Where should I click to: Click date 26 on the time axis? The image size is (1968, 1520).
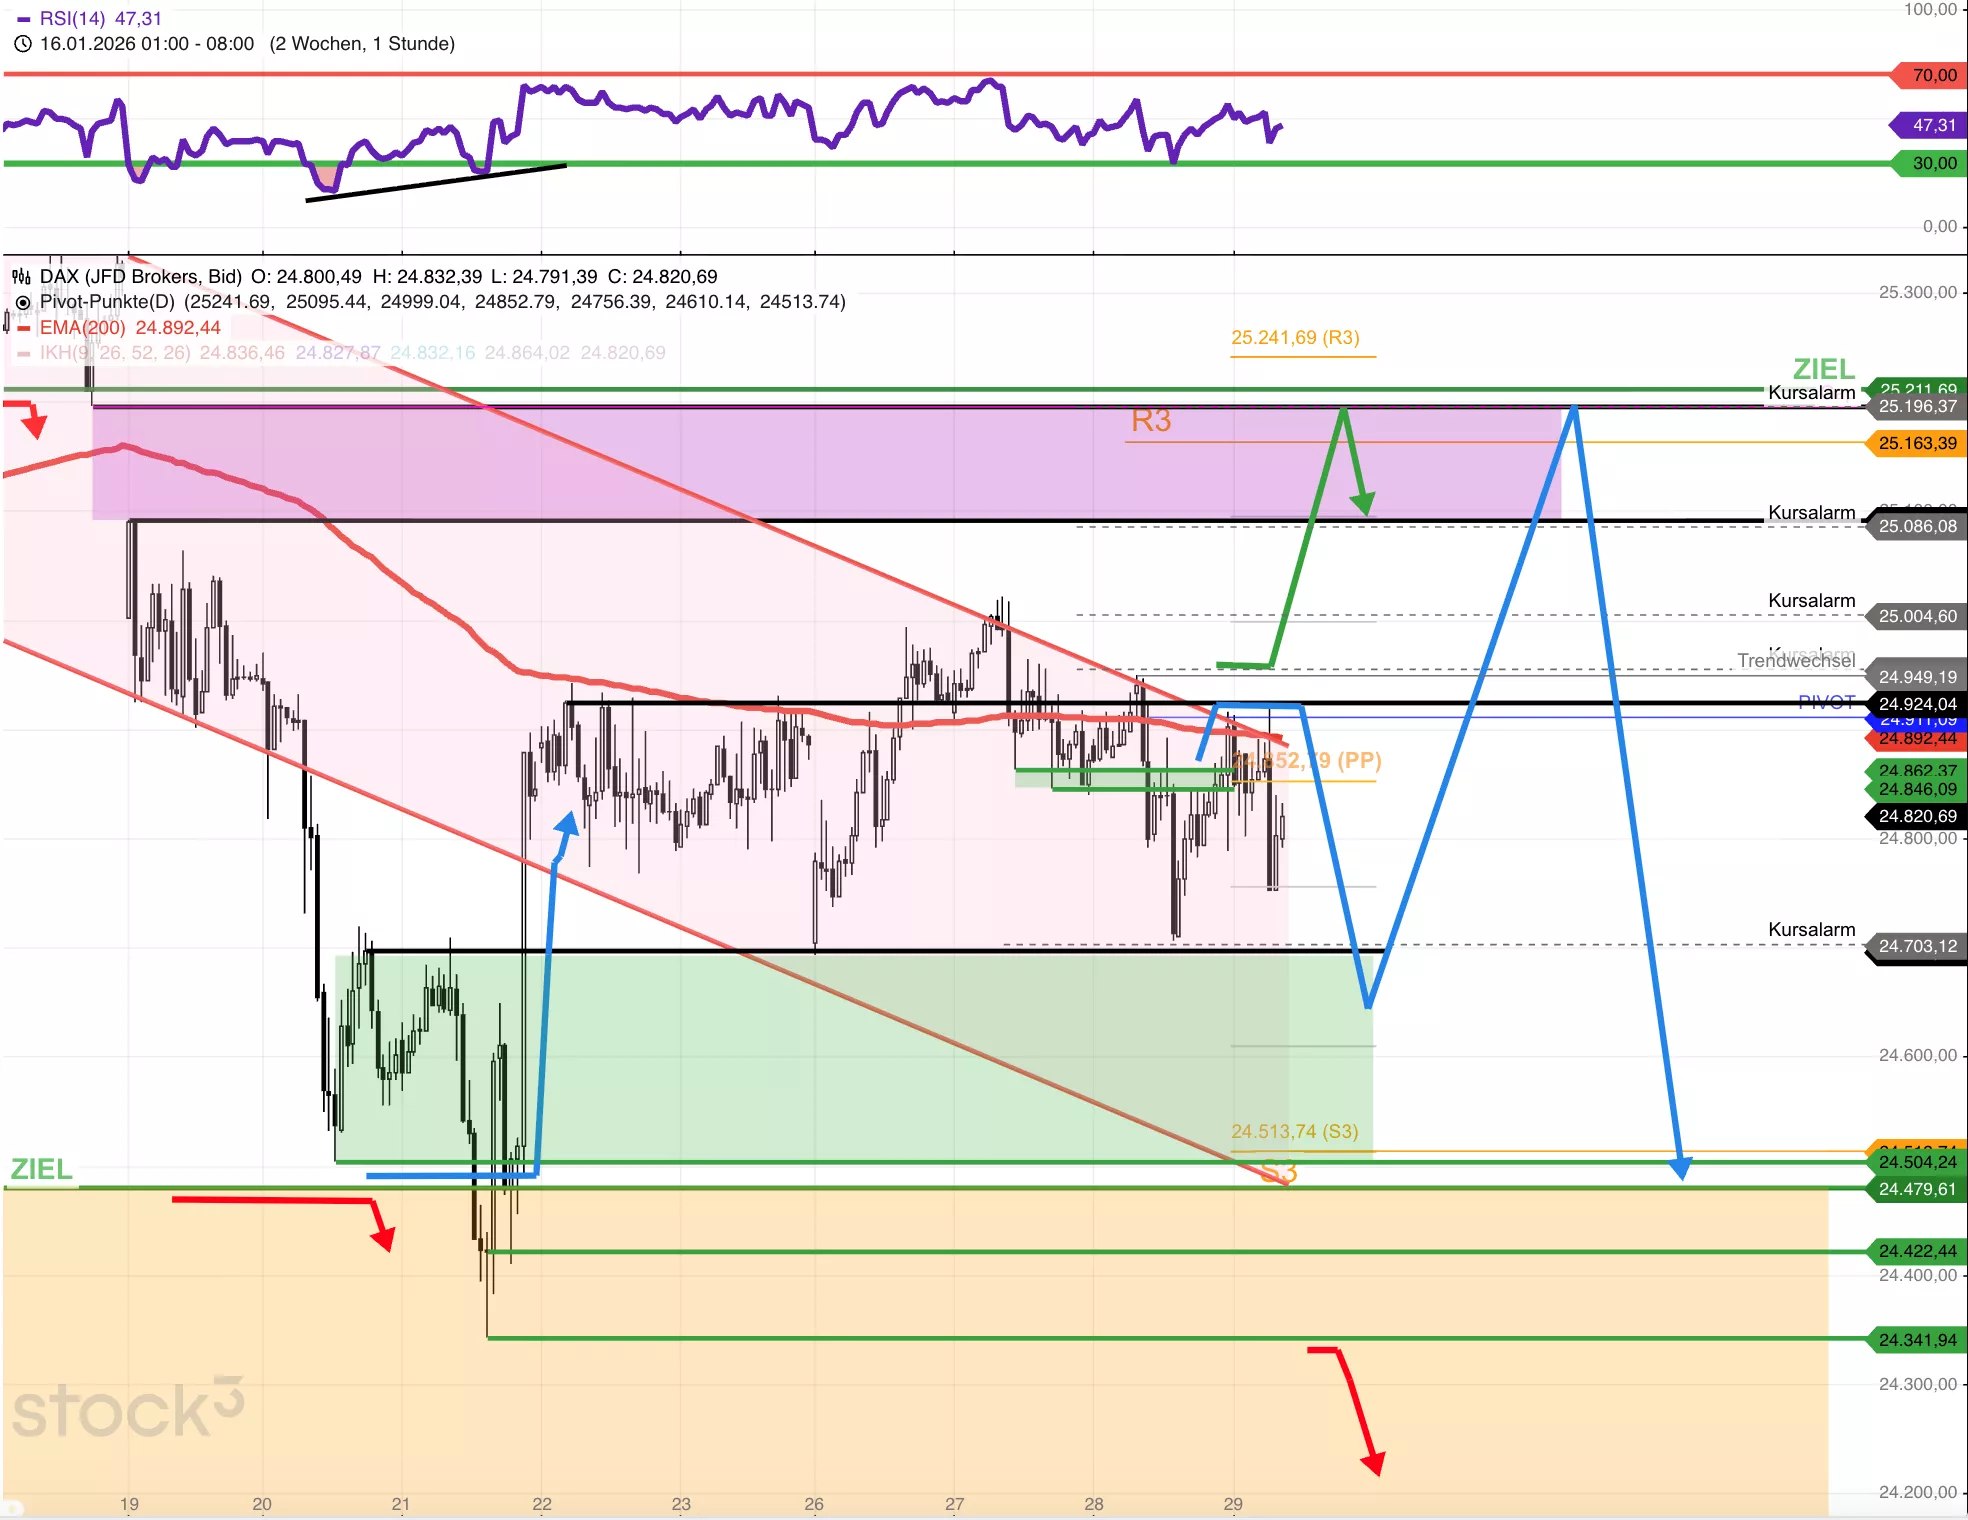814,1504
